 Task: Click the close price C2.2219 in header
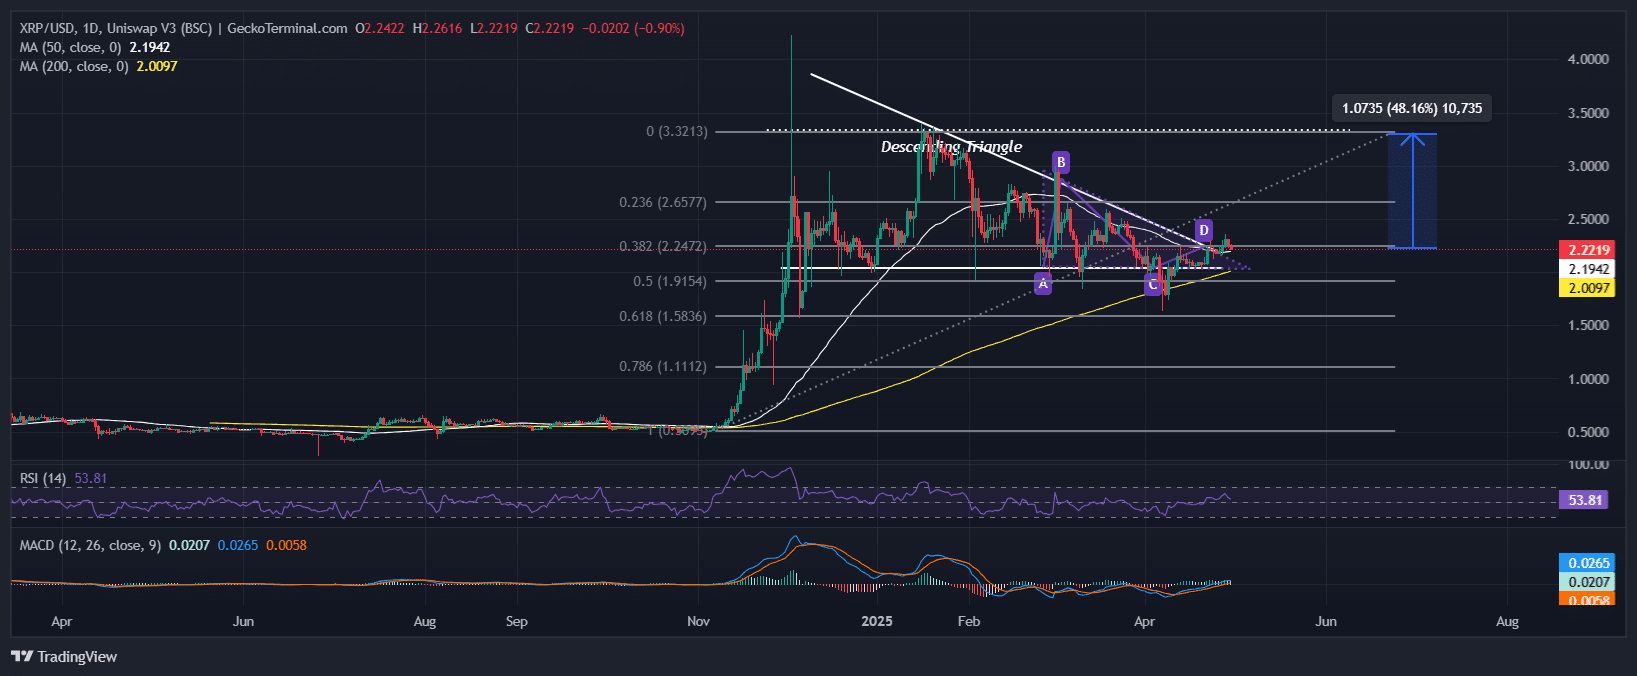[550, 28]
